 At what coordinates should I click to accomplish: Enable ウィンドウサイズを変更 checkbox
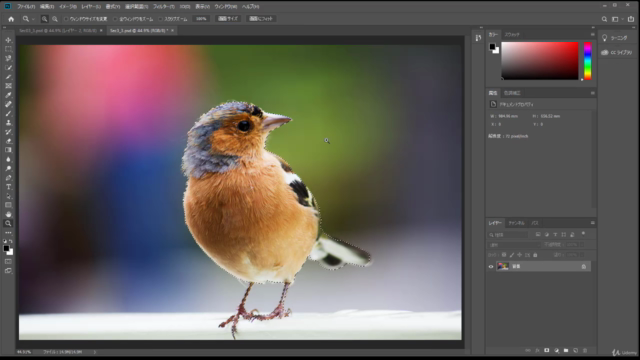coord(66,19)
